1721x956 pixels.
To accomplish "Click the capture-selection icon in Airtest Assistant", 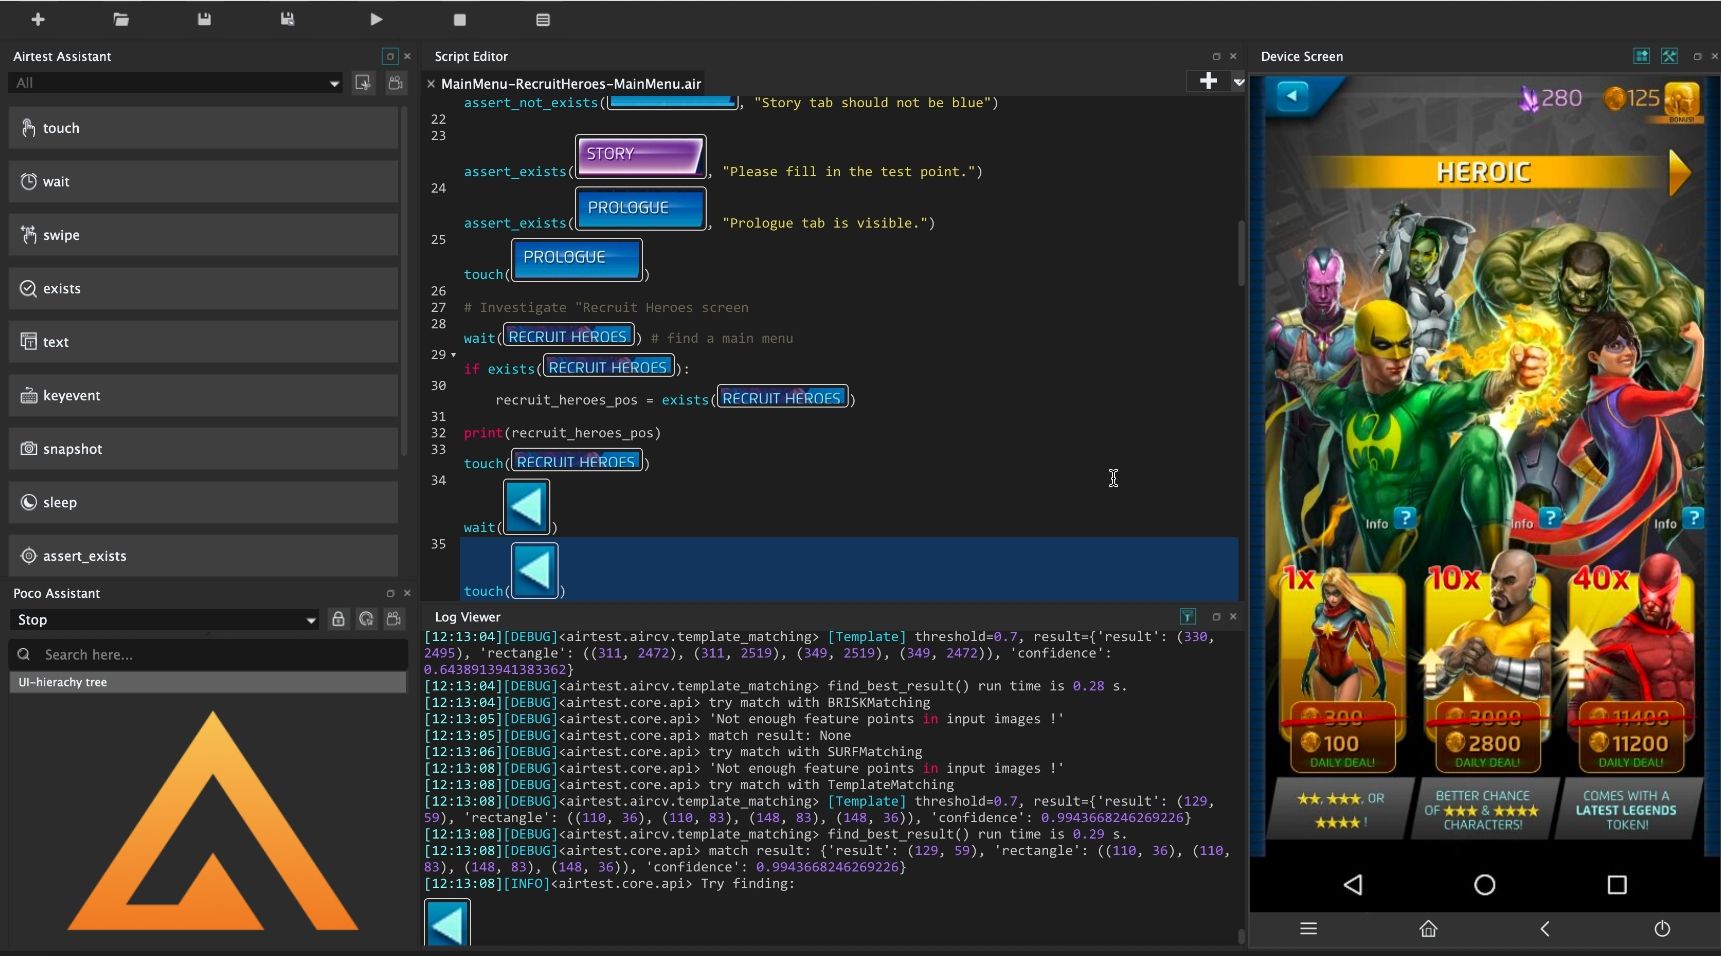I will (363, 83).
